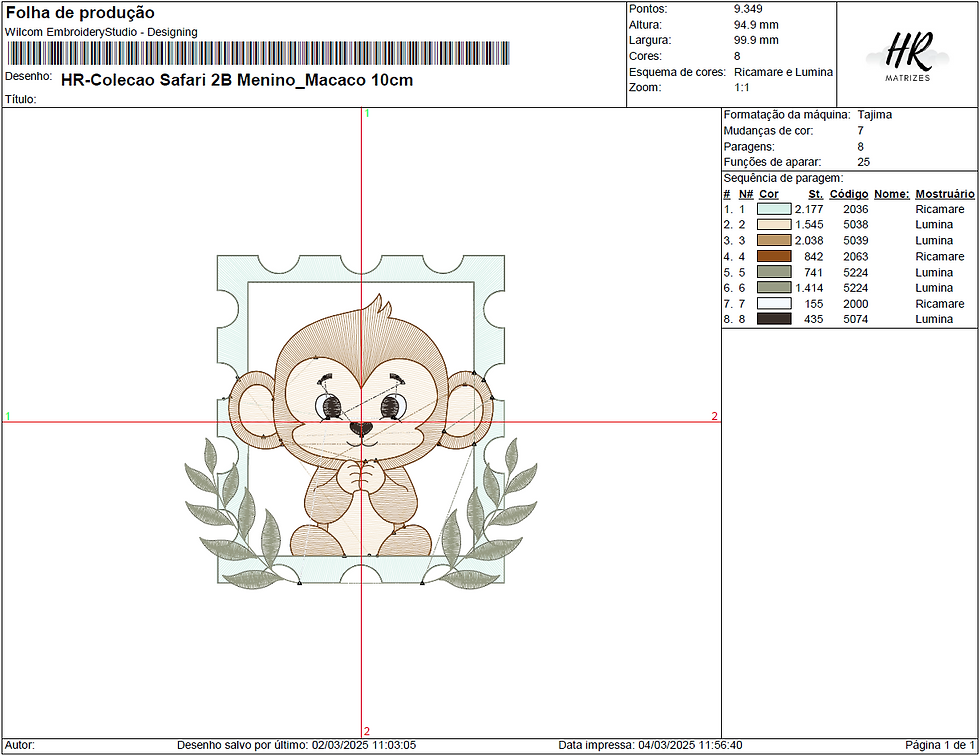Click the print date '04/03/2025 11:56:40'
Image resolution: width=980 pixels, height=755 pixels.
[x=690, y=745]
